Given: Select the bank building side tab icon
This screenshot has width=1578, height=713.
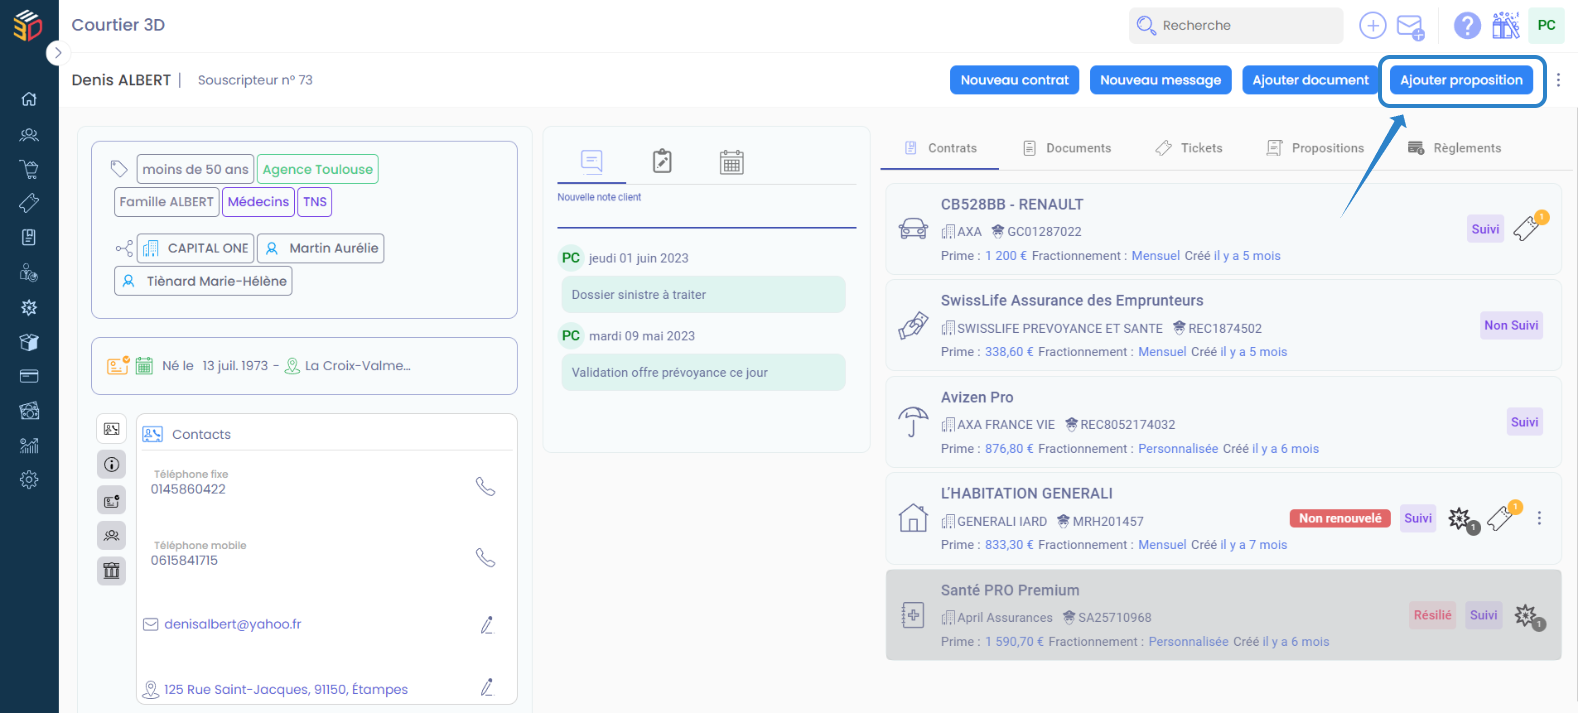Looking at the screenshot, I should (112, 571).
